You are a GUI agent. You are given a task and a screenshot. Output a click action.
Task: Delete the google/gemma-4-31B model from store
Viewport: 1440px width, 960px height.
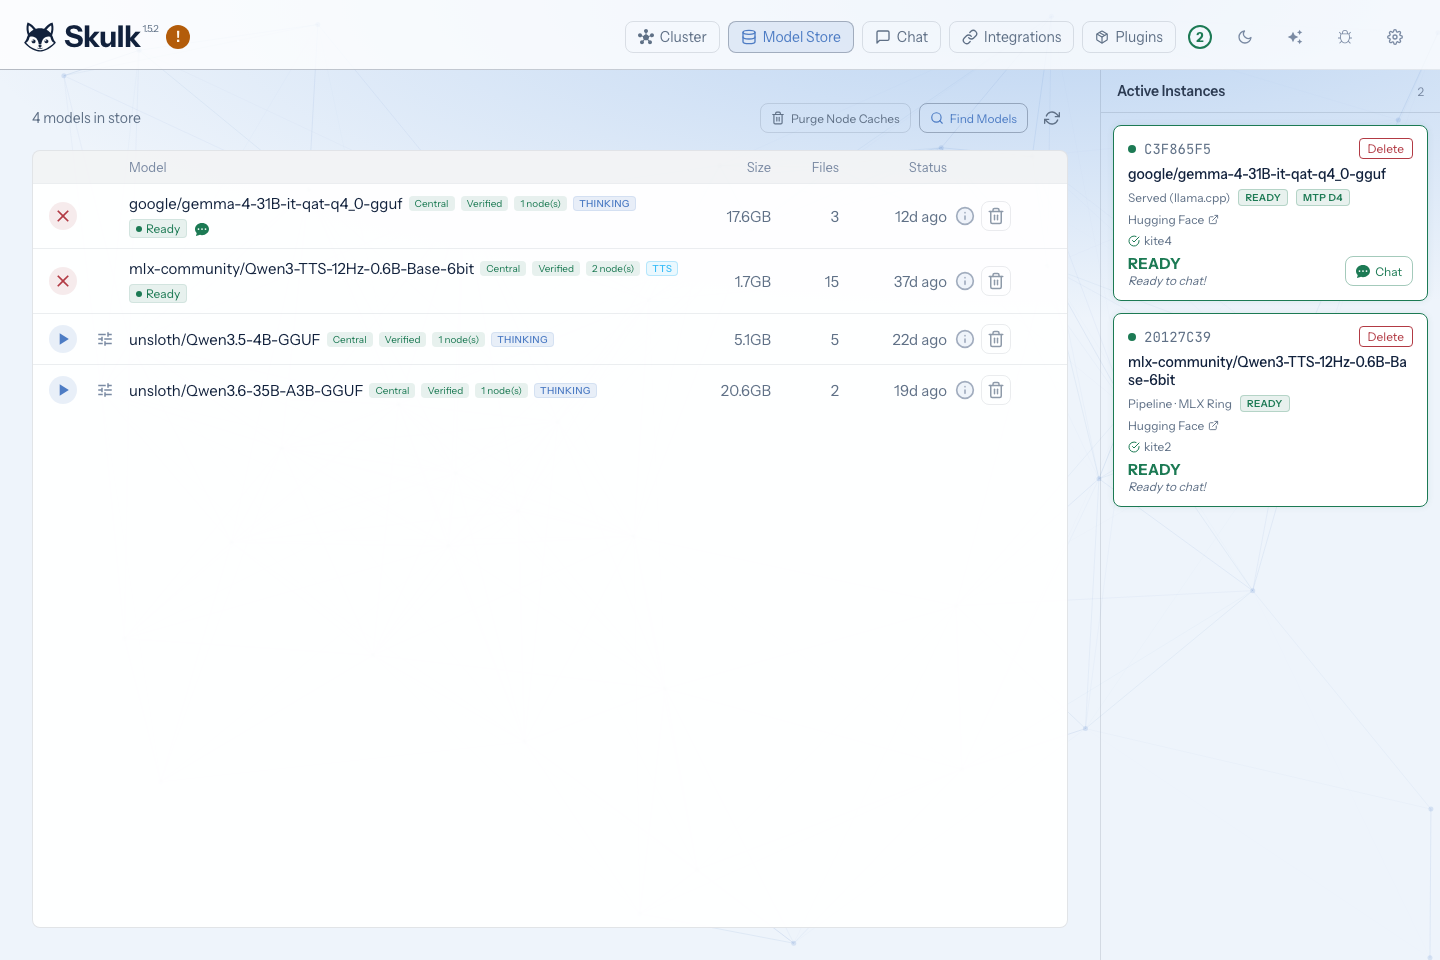pyautogui.click(x=996, y=216)
